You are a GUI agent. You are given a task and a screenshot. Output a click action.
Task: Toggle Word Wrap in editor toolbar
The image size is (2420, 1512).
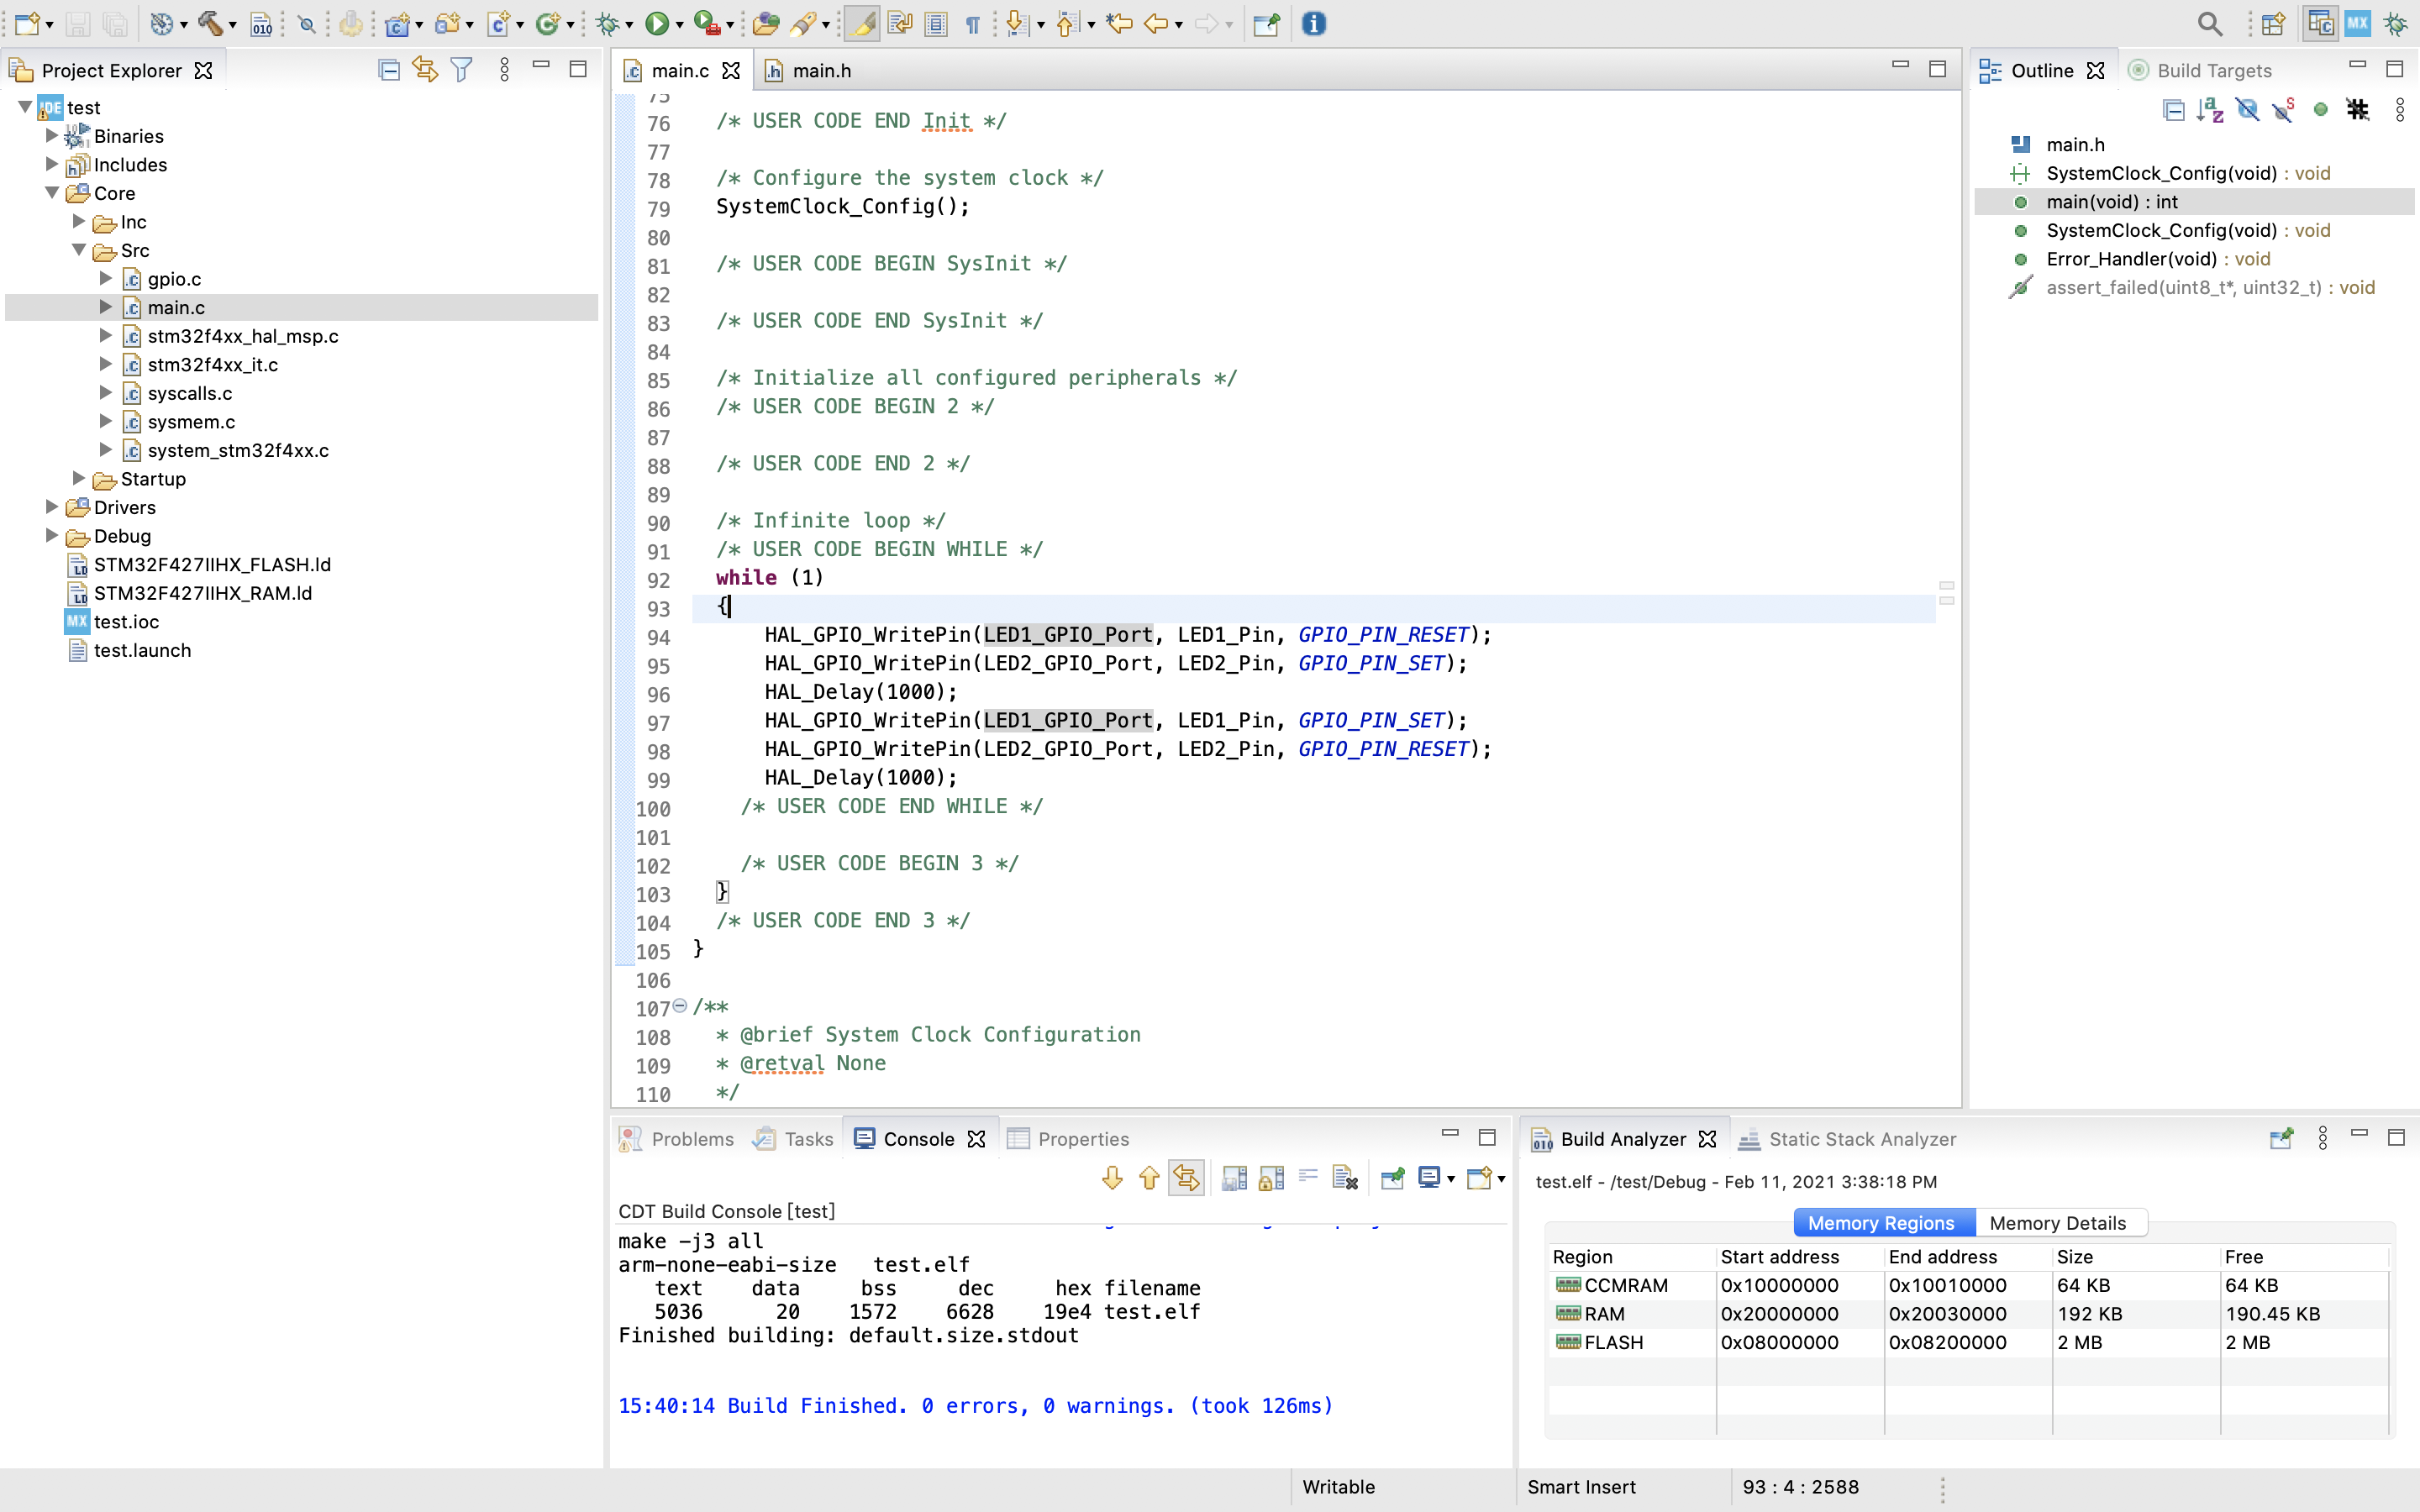[x=900, y=23]
